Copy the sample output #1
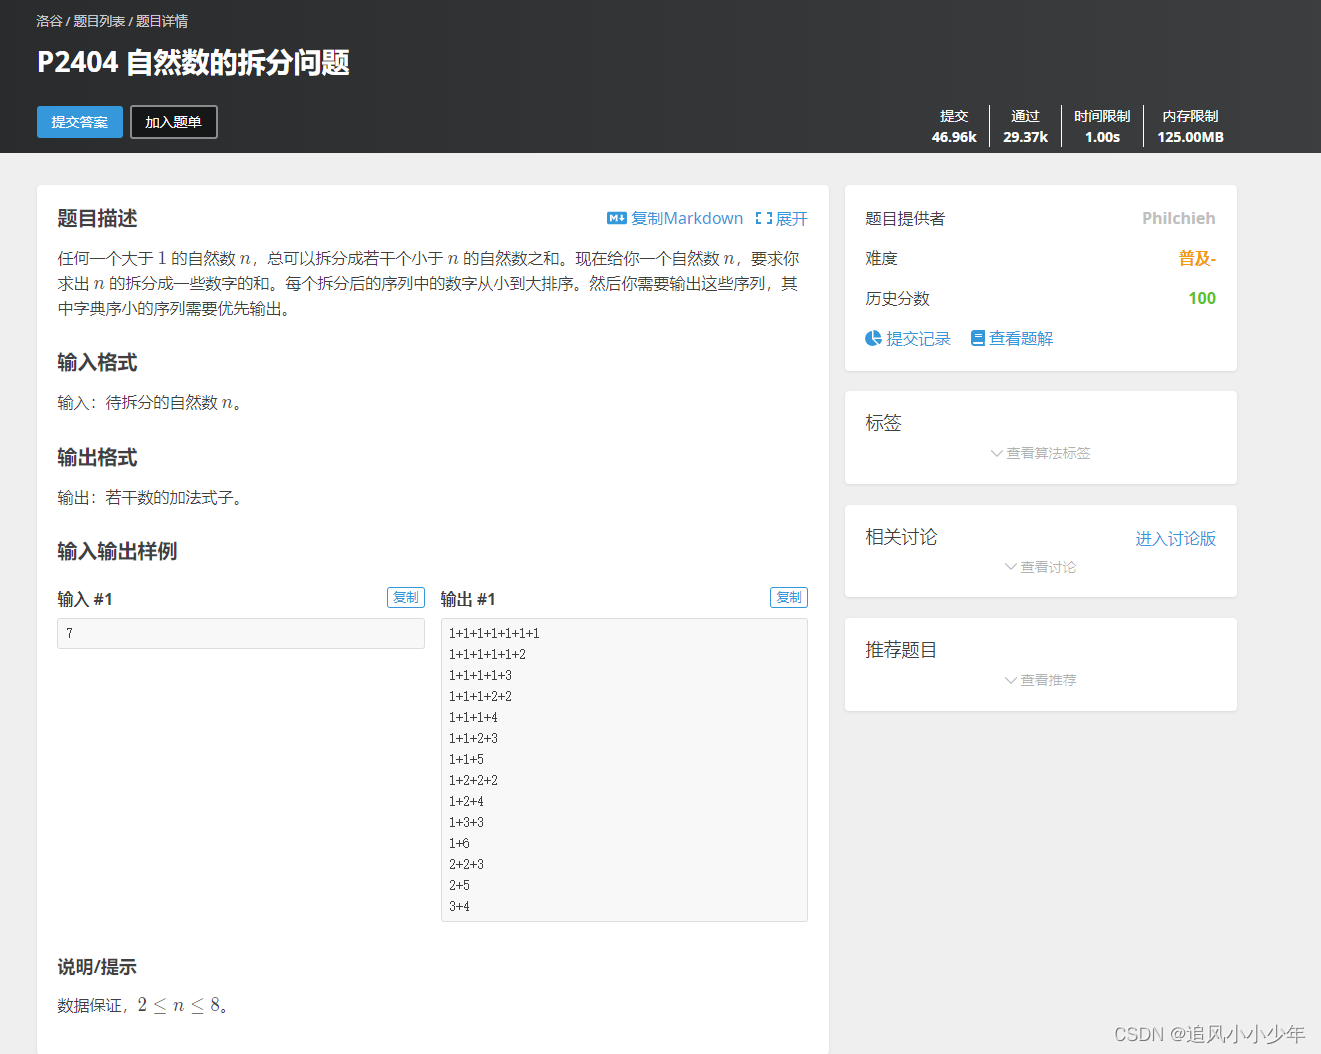 789,597
